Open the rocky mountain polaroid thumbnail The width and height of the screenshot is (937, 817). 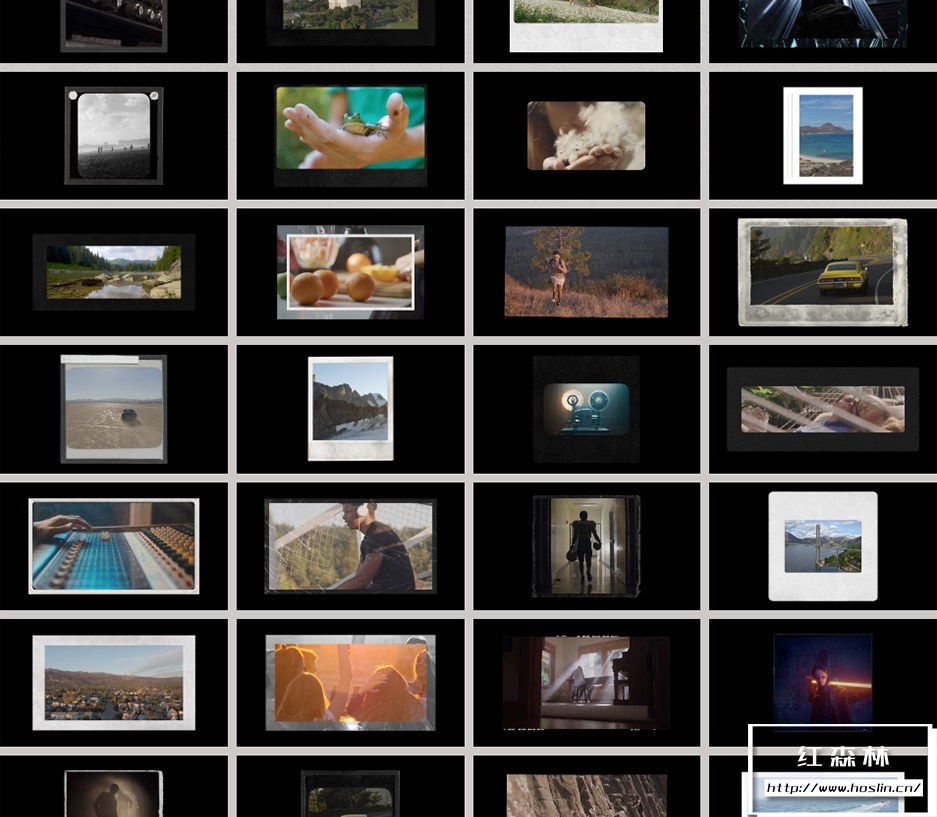[x=350, y=409]
